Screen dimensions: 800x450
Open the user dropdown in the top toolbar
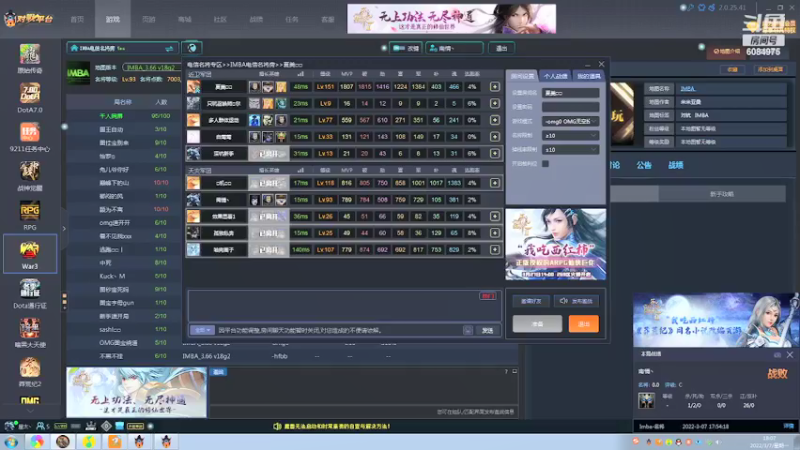click(x=454, y=48)
